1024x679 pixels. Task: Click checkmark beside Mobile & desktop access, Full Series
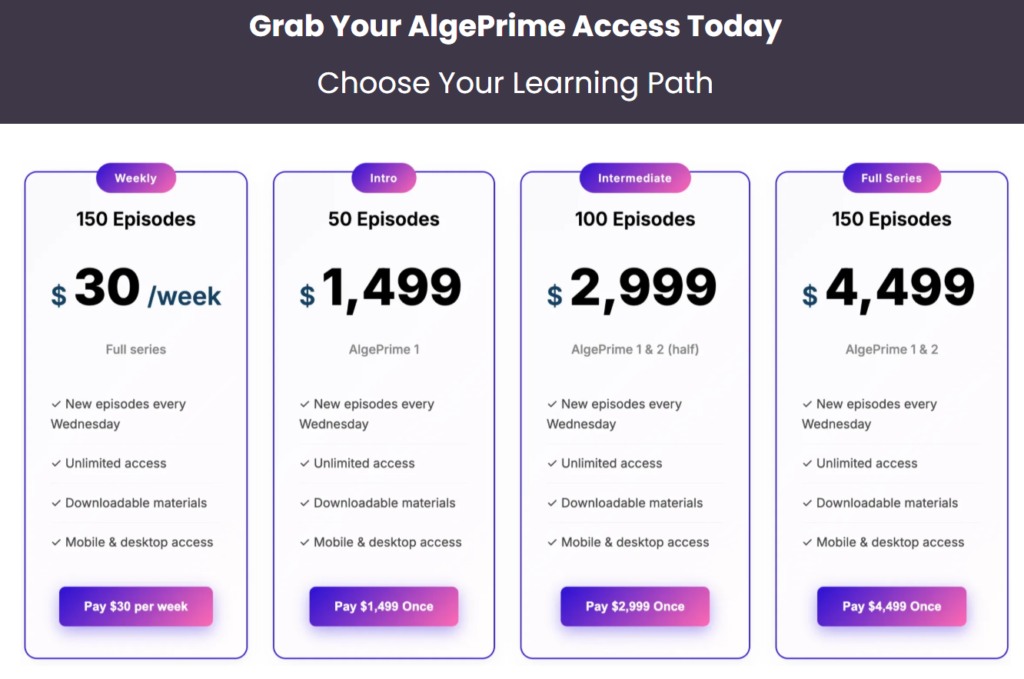click(807, 542)
